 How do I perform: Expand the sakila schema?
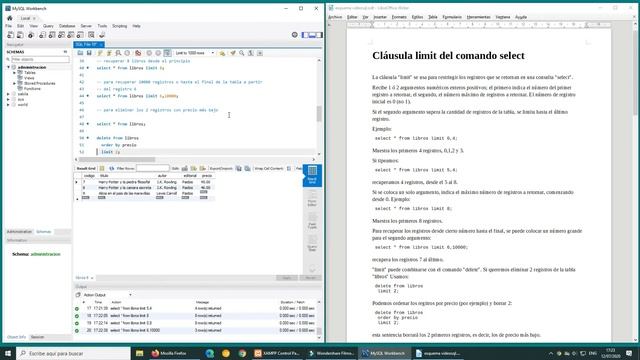click(x=9, y=94)
